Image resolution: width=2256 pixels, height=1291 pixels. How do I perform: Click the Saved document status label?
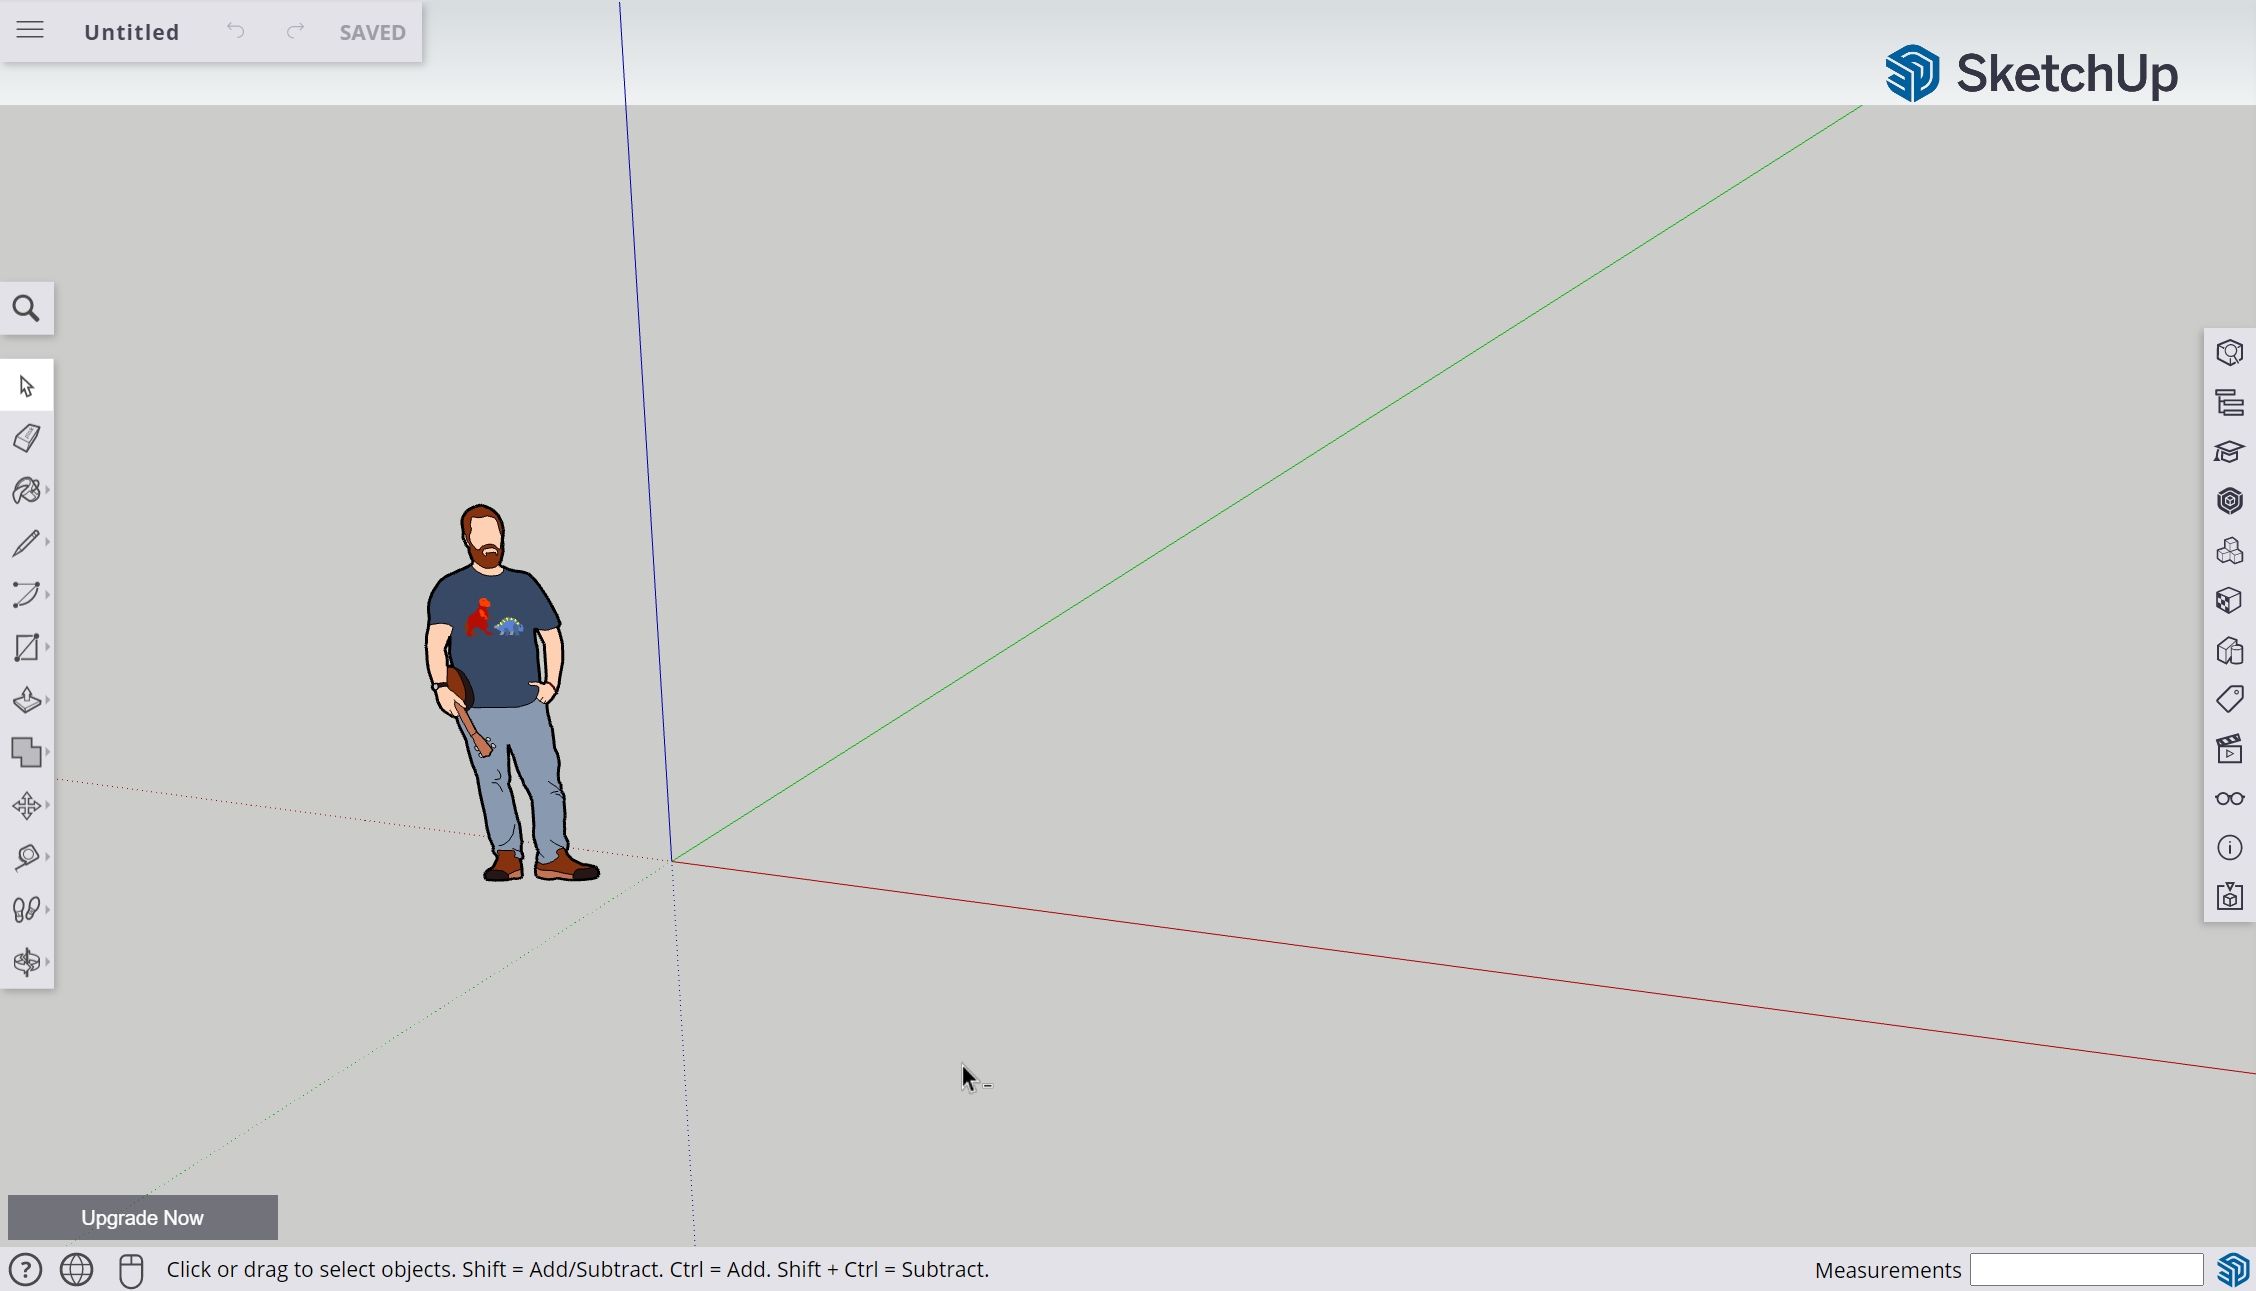(x=372, y=31)
